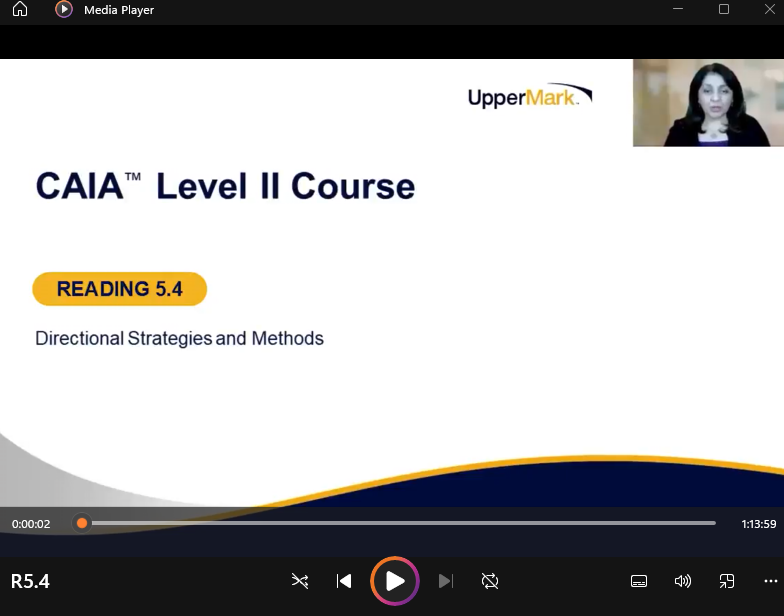Click the R5.4 track title
Viewport: 784px width, 616px height.
pyautogui.click(x=30, y=582)
